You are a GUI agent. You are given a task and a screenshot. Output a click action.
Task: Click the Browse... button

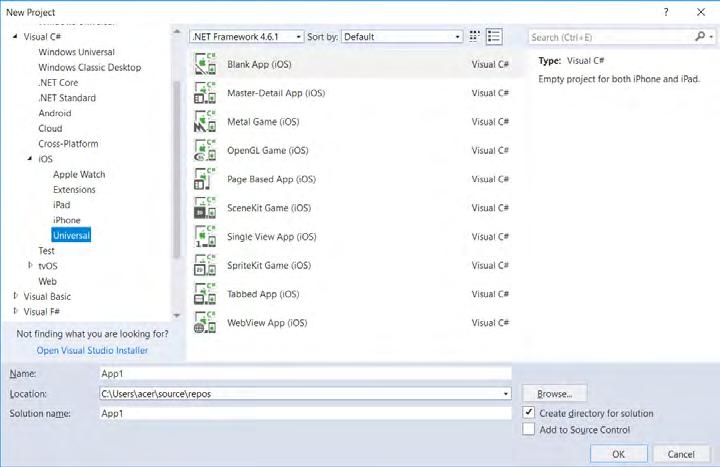[554, 394]
